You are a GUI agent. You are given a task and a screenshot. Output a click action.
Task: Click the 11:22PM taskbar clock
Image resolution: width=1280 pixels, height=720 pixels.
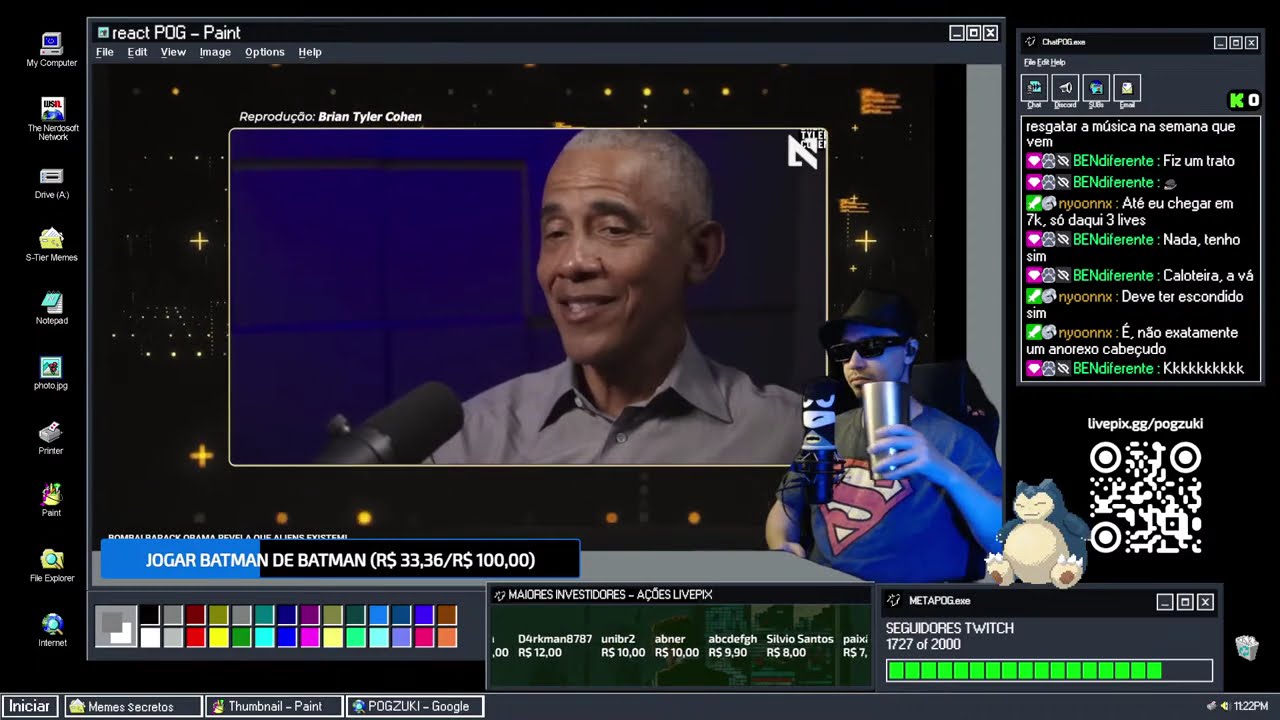coord(1251,706)
